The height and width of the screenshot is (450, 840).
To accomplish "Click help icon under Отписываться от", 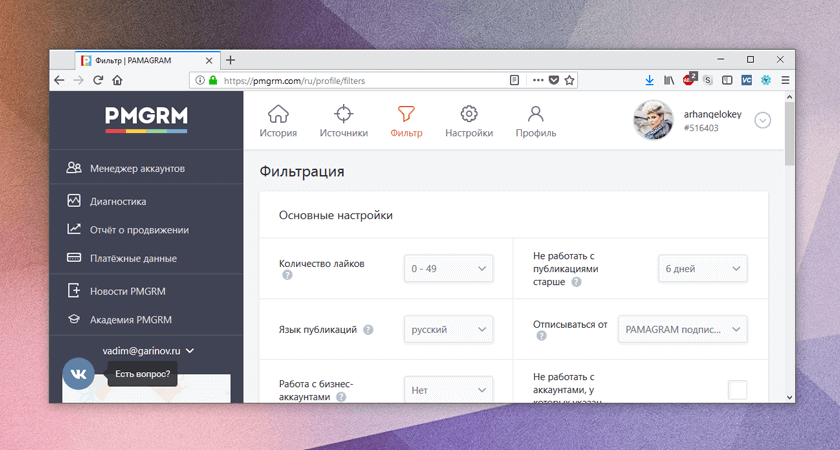I will (542, 336).
